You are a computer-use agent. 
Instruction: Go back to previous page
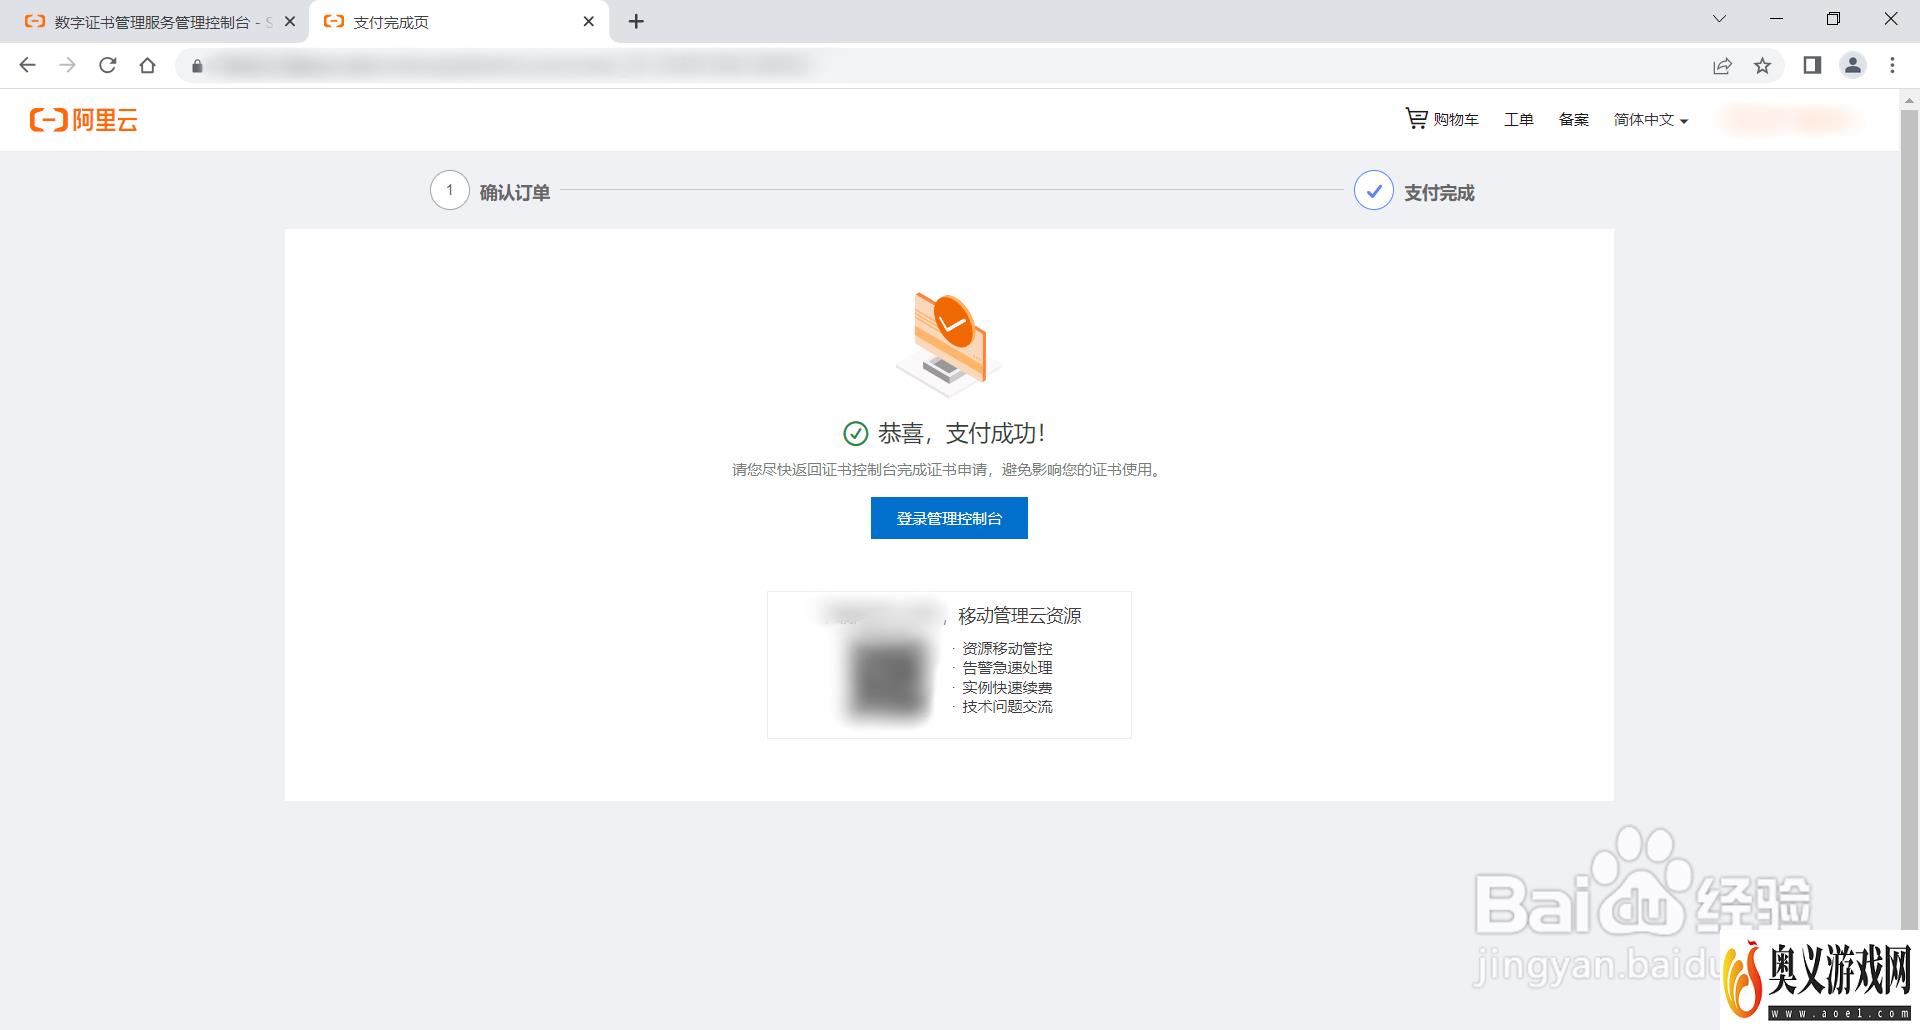(x=27, y=65)
